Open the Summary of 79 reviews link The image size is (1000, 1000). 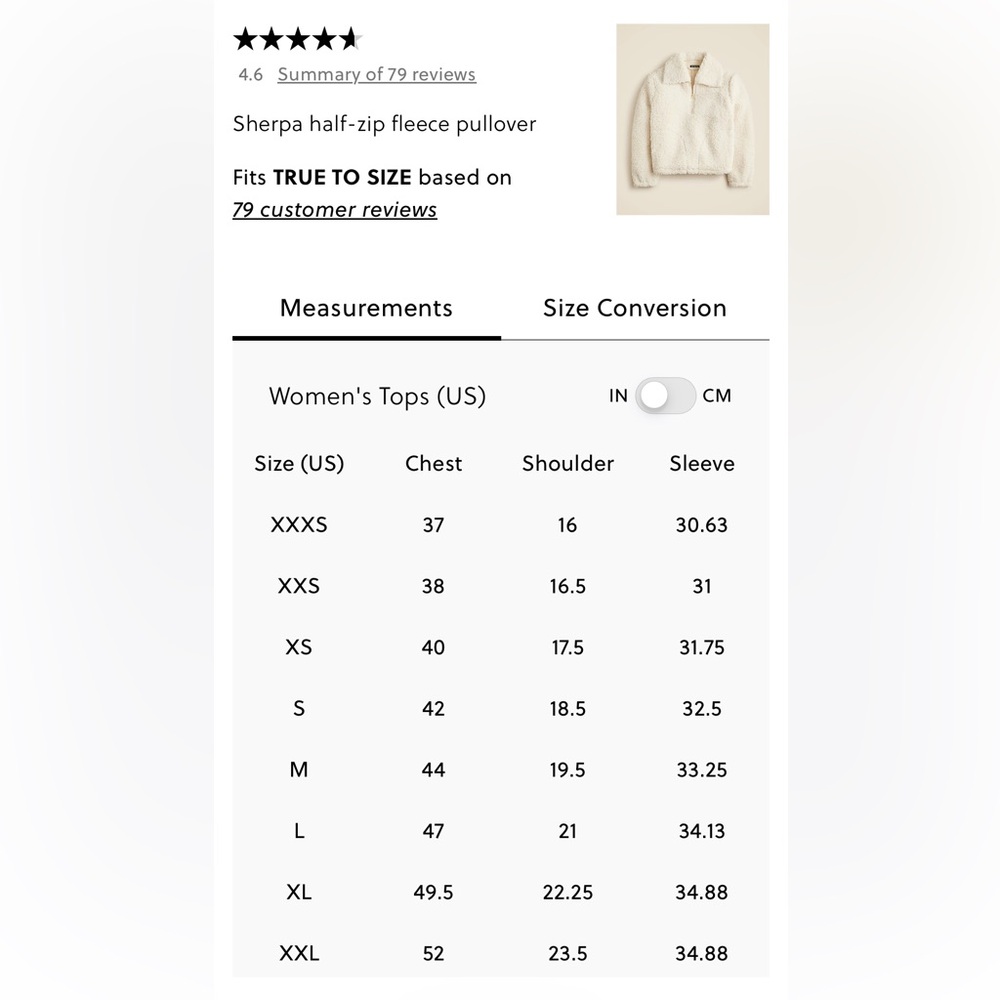(376, 75)
